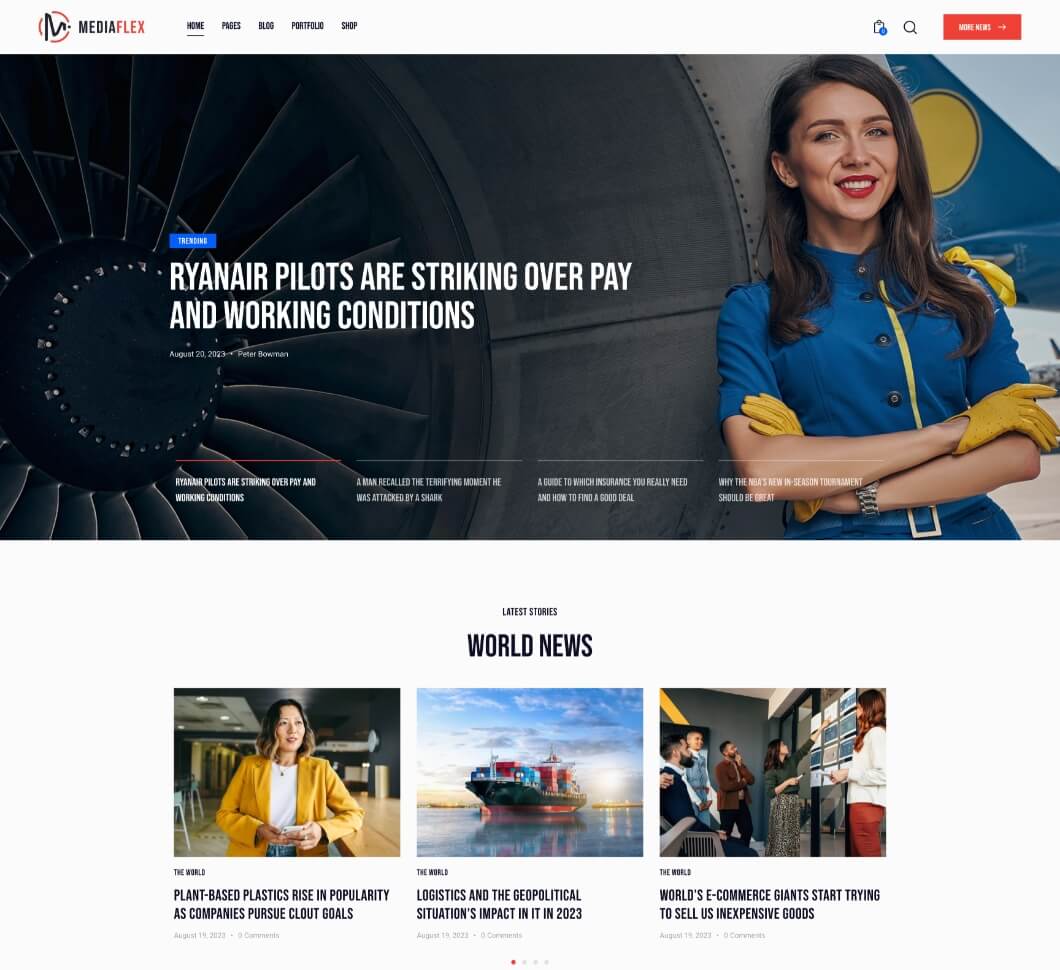Open the Home menu item

coord(195,26)
